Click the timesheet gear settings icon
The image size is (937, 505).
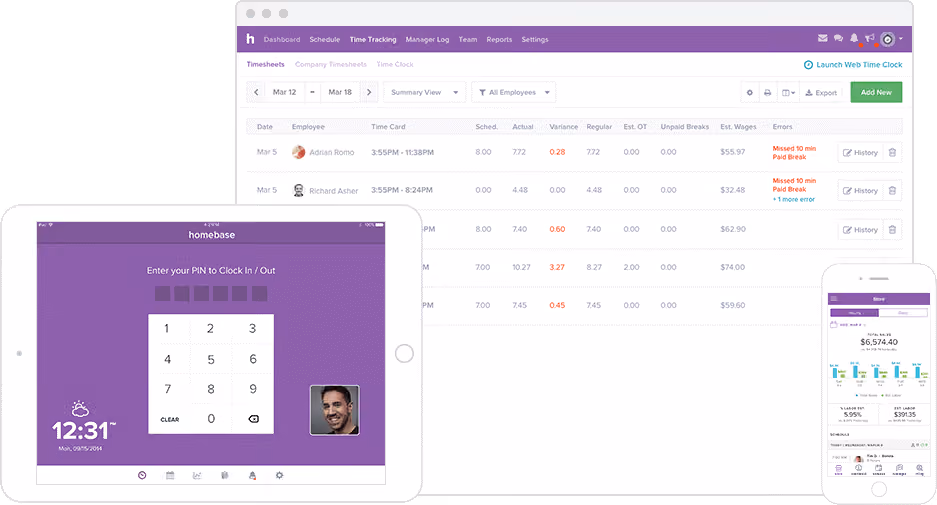coord(749,93)
